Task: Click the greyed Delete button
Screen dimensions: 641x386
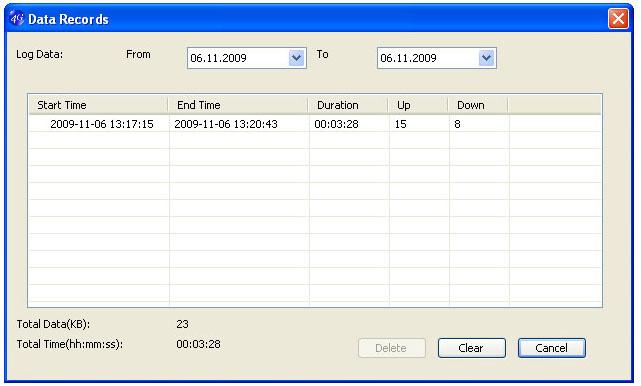Action: point(392,348)
